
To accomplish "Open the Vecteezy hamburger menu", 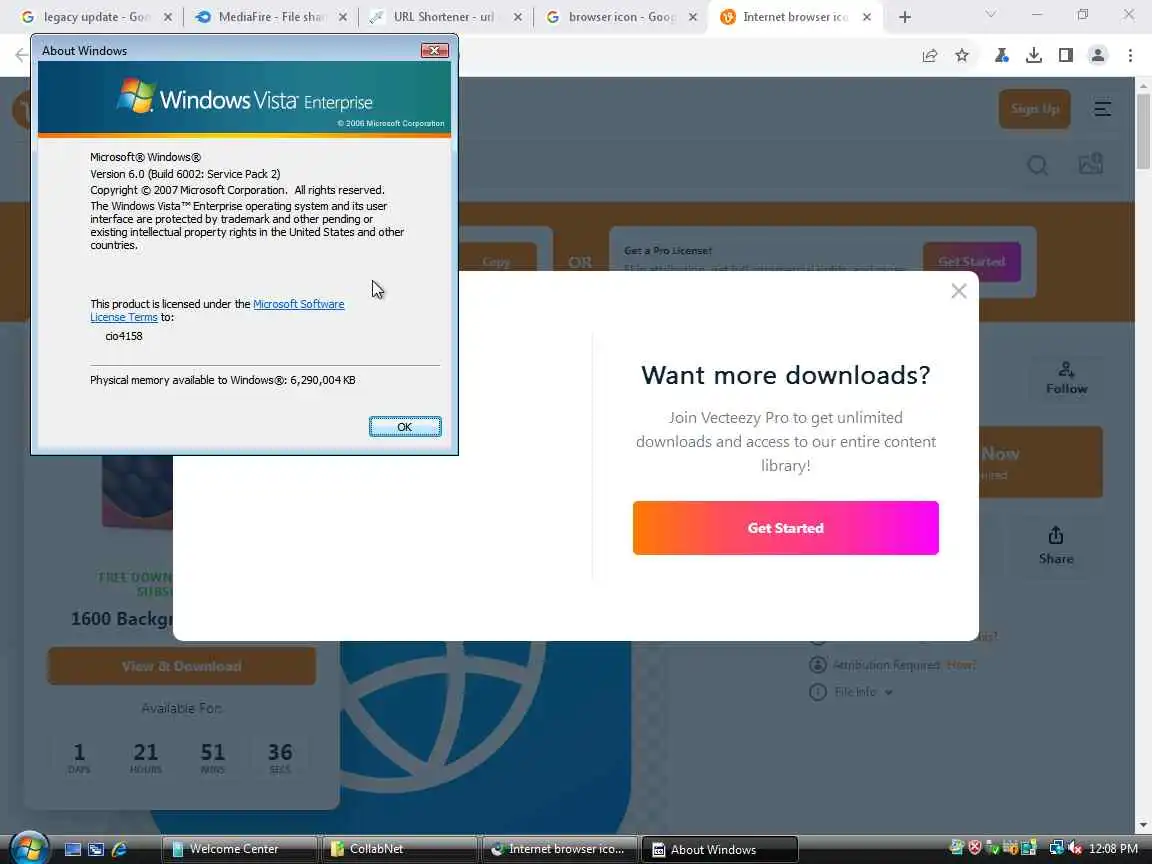I will pos(1102,109).
